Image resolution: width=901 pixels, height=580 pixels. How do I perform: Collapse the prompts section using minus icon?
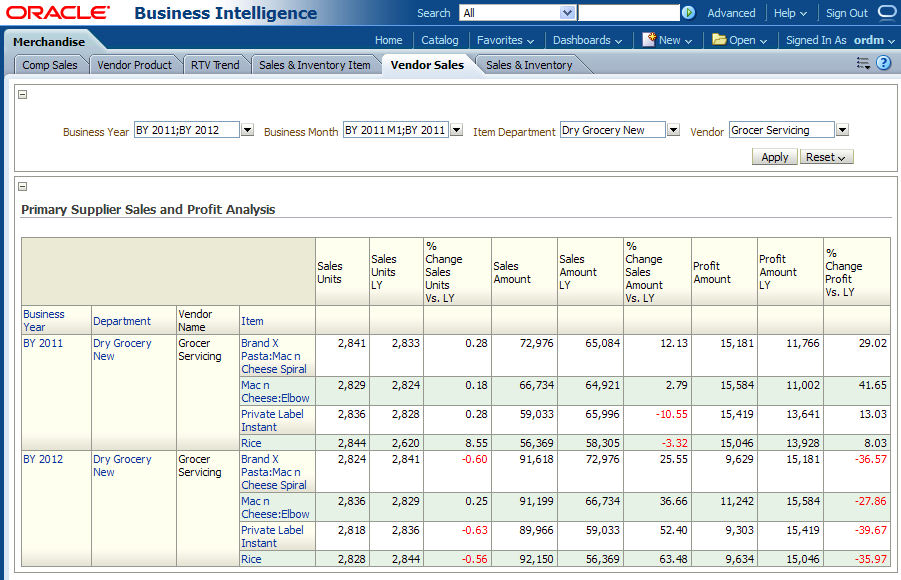coord(23,95)
